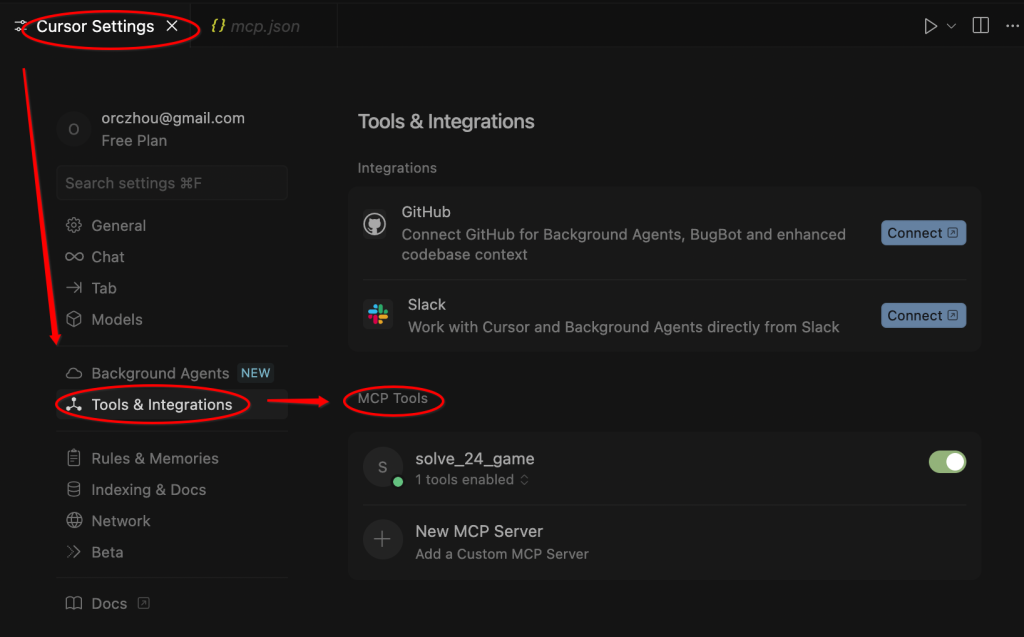Viewport: 1024px width, 637px height.
Task: Disable the solve_24_game MCP server
Action: pyautogui.click(x=946, y=461)
